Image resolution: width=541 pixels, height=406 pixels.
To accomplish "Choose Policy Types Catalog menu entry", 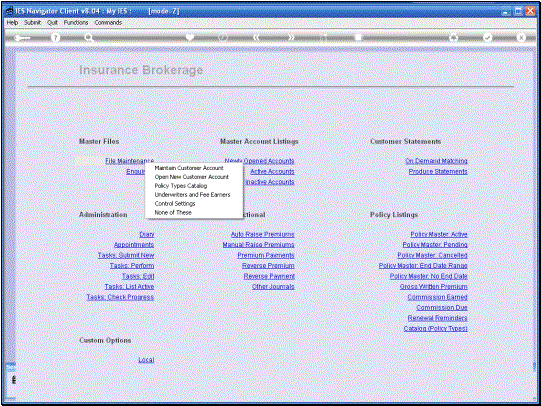I will point(181,186).
